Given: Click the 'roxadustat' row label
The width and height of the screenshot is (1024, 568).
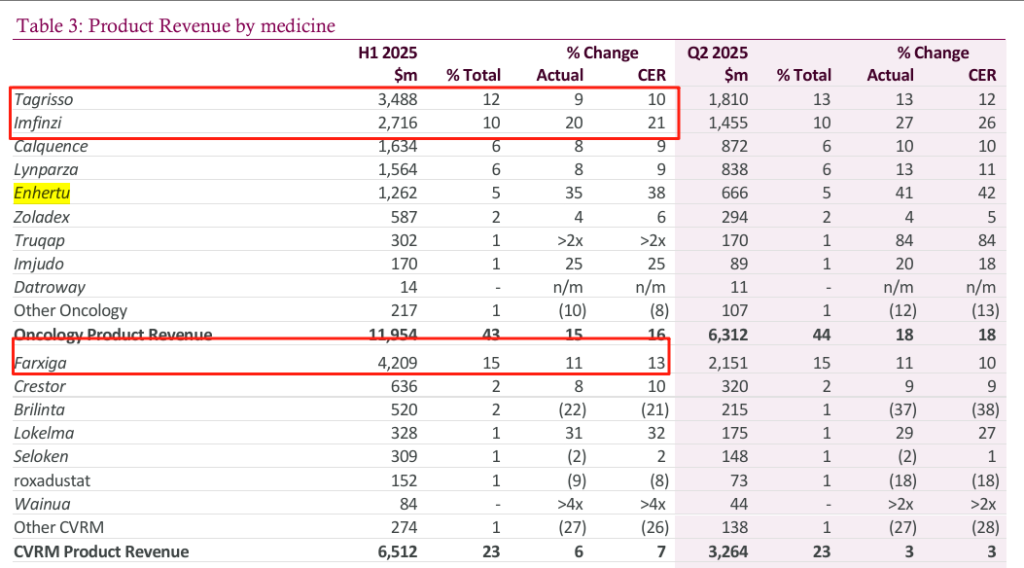Looking at the screenshot, I should coord(52,481).
